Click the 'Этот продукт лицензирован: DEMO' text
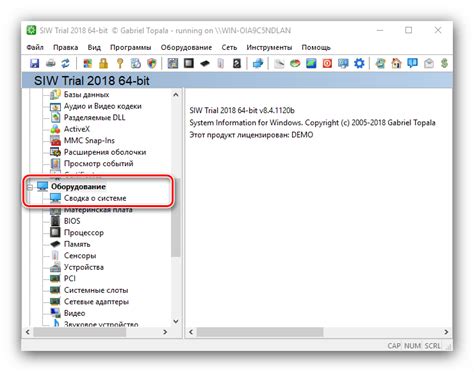The height and width of the screenshot is (372, 474). [251, 135]
